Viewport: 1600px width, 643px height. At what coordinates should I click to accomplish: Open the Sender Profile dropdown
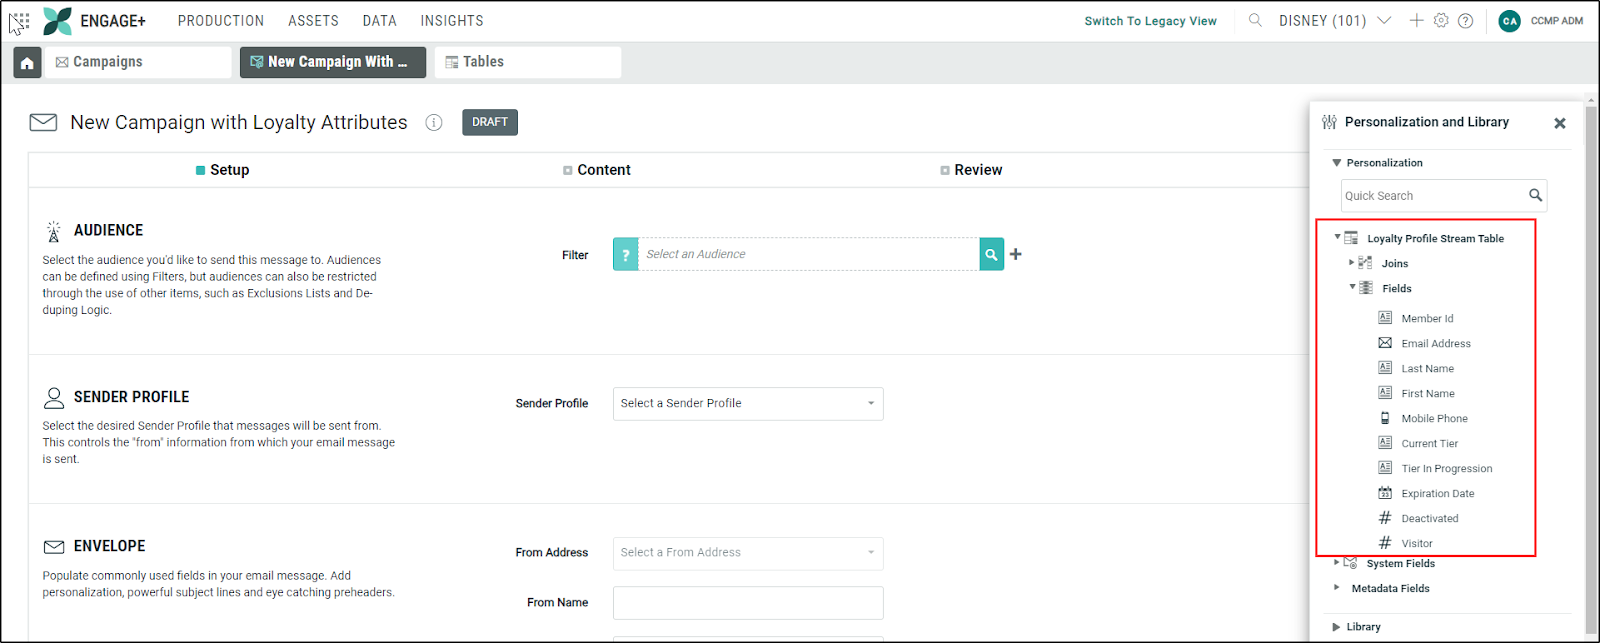(x=747, y=403)
